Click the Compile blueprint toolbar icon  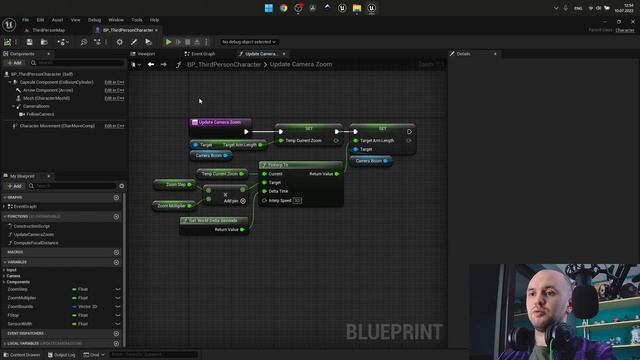tap(7, 42)
